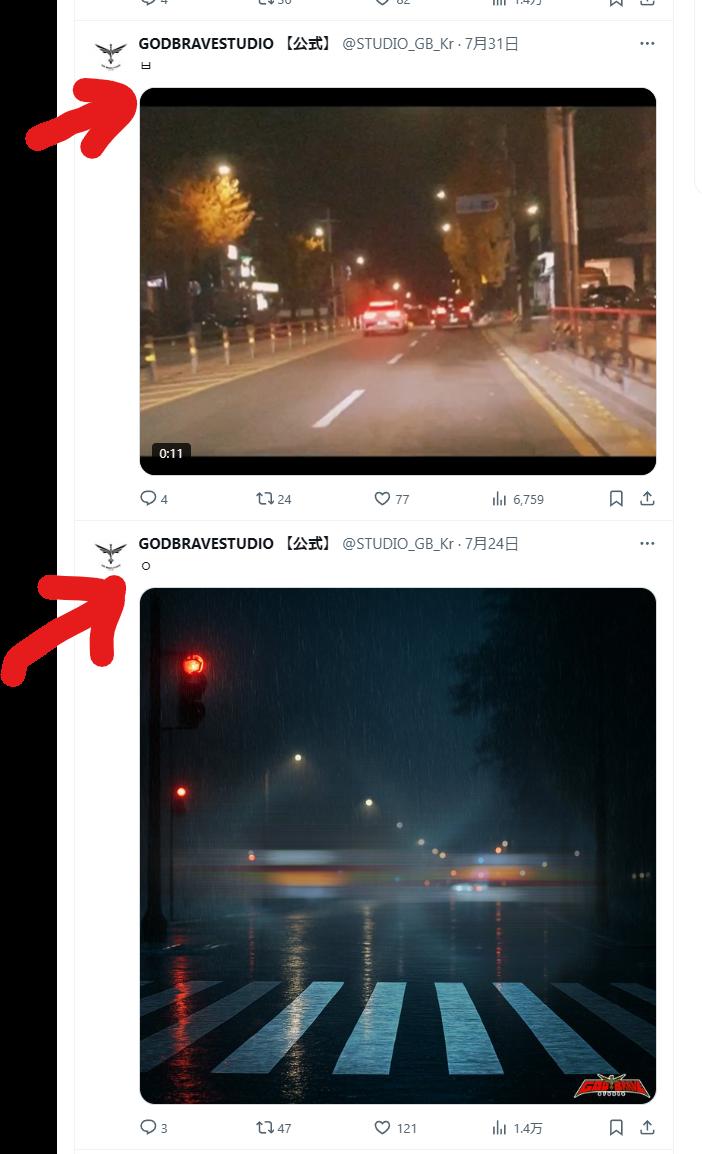
Task: Click the avatar on the July 24 post
Action: (110, 554)
